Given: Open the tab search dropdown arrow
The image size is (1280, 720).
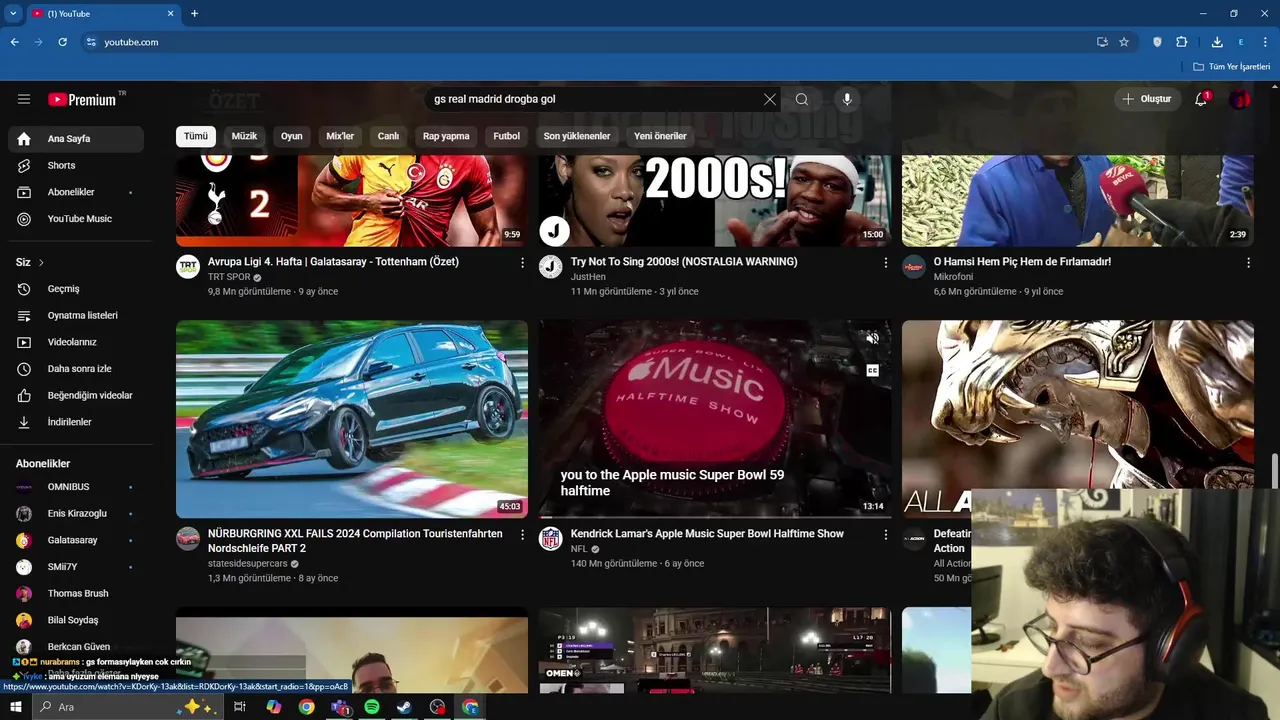Looking at the screenshot, I should click(13, 14).
